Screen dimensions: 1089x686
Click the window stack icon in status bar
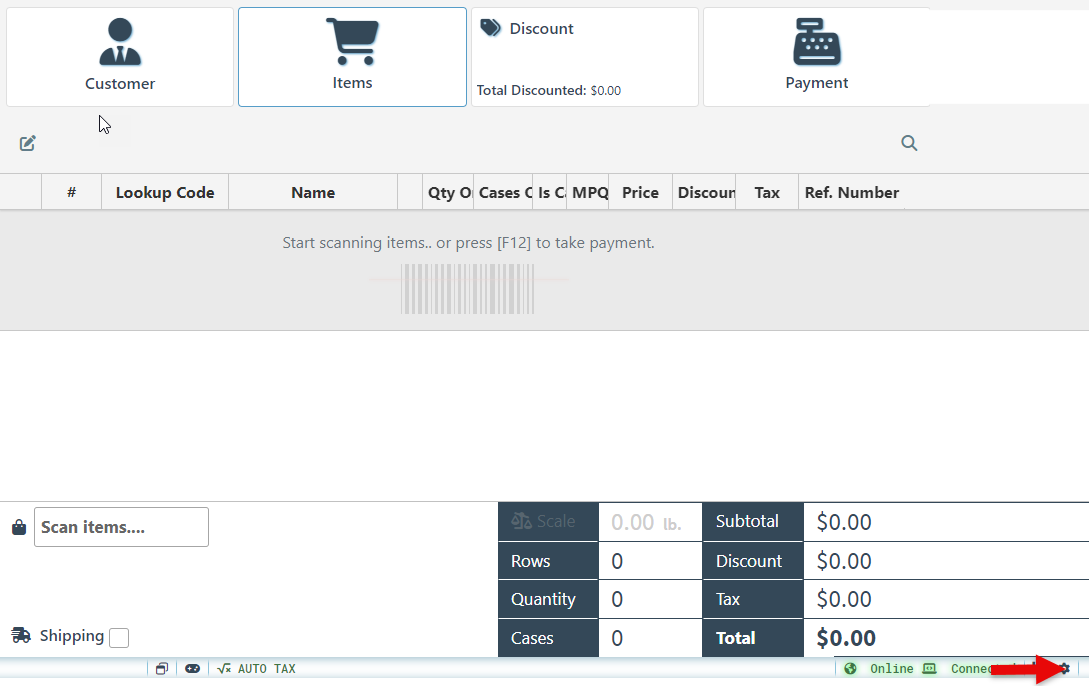[161, 669]
